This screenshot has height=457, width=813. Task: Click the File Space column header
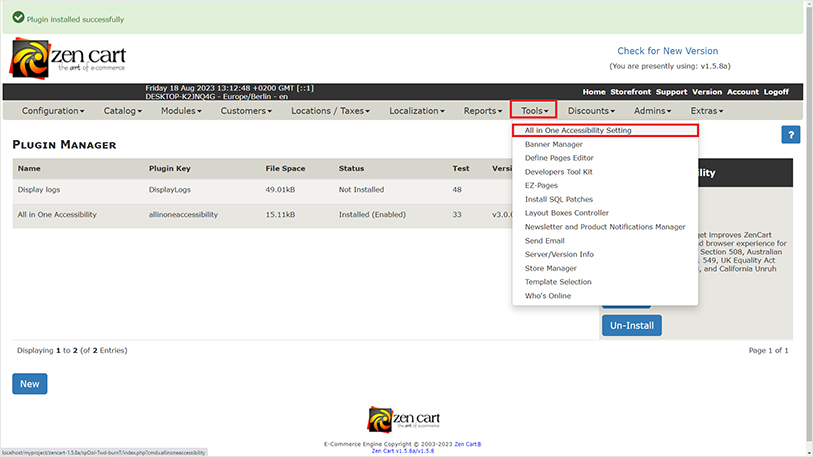tap(285, 169)
